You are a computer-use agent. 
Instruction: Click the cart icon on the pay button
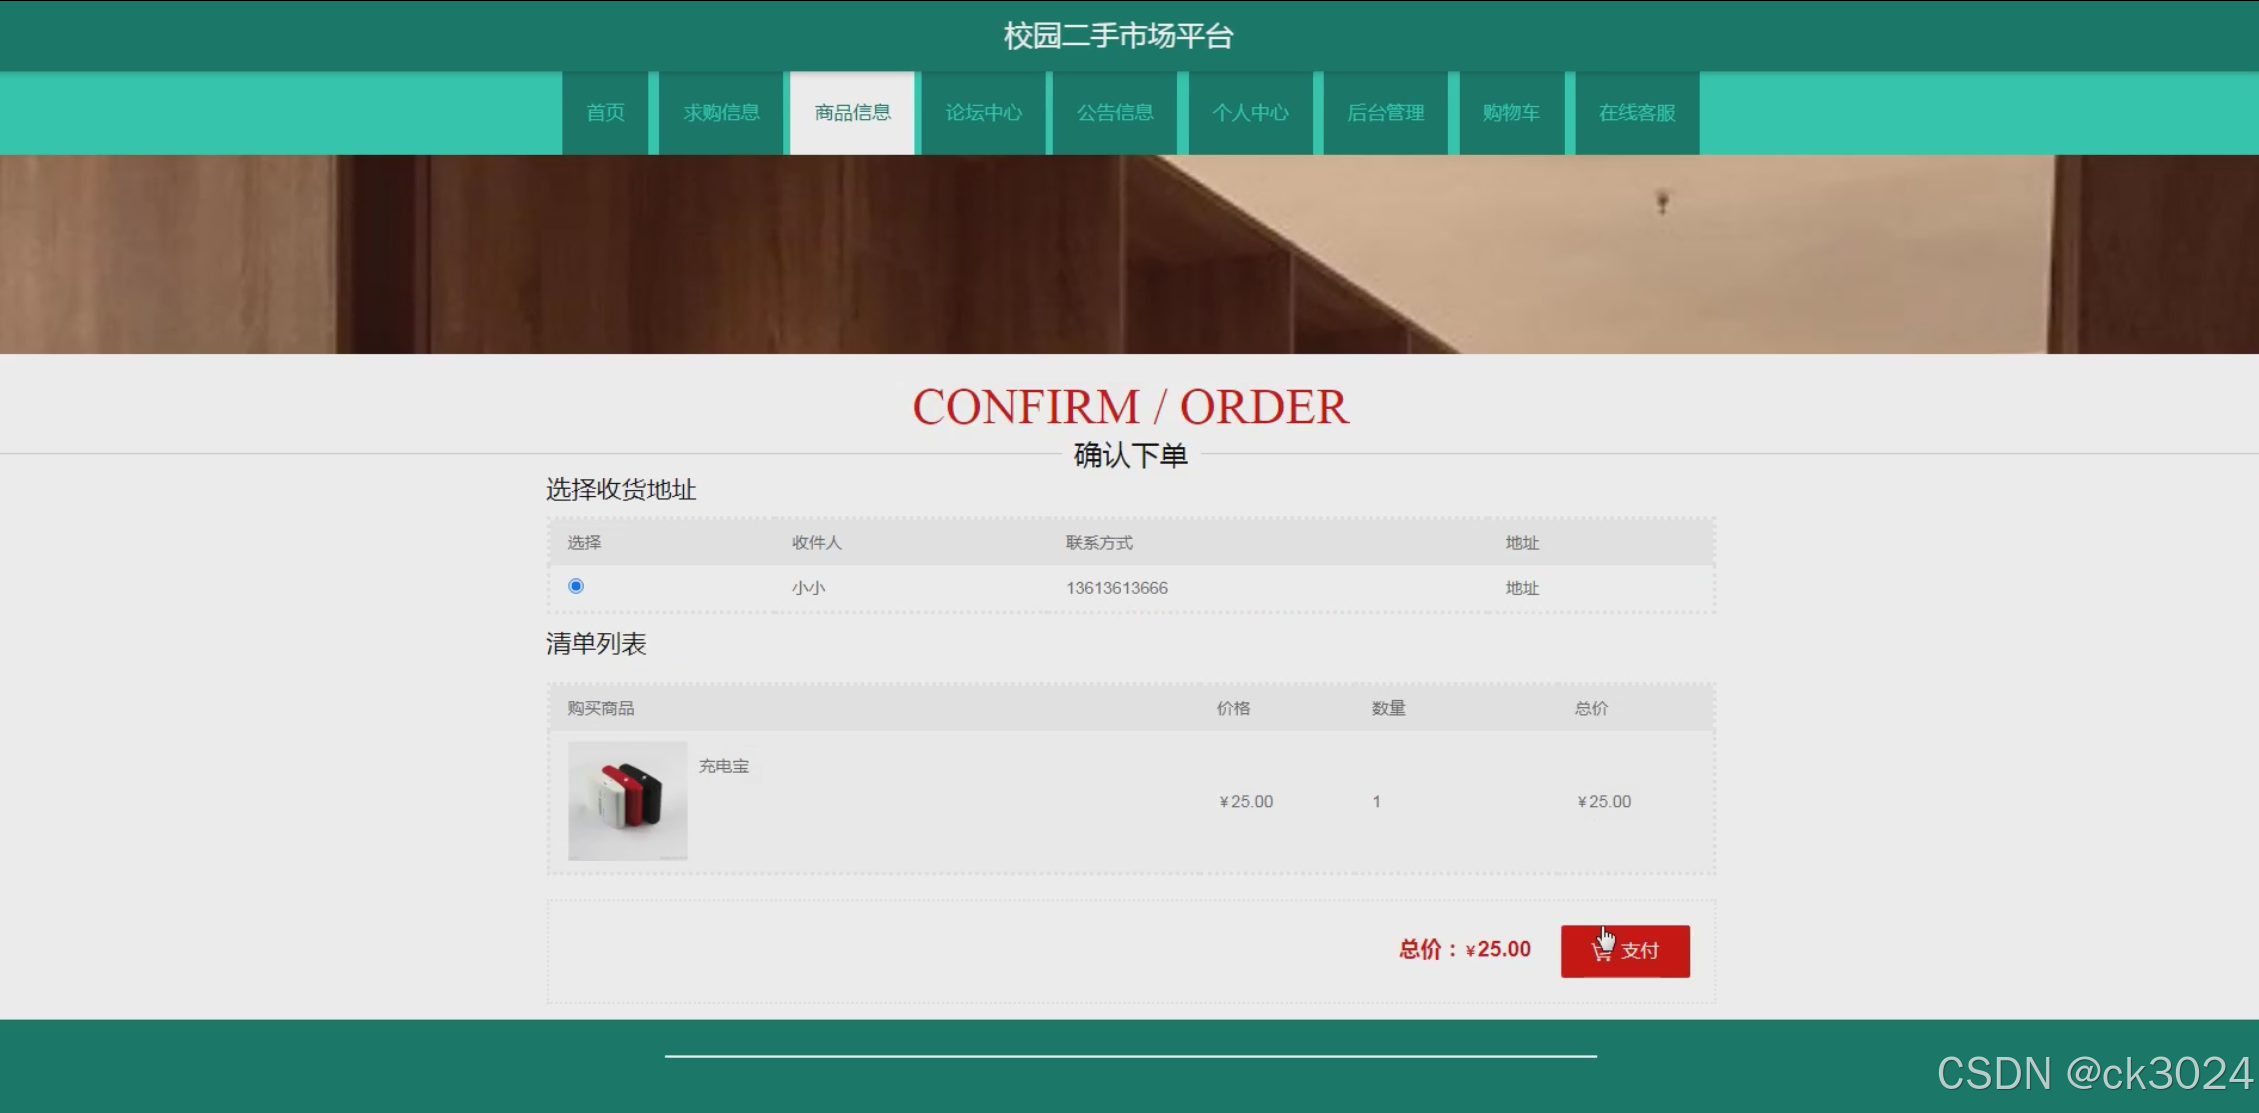pos(1601,951)
